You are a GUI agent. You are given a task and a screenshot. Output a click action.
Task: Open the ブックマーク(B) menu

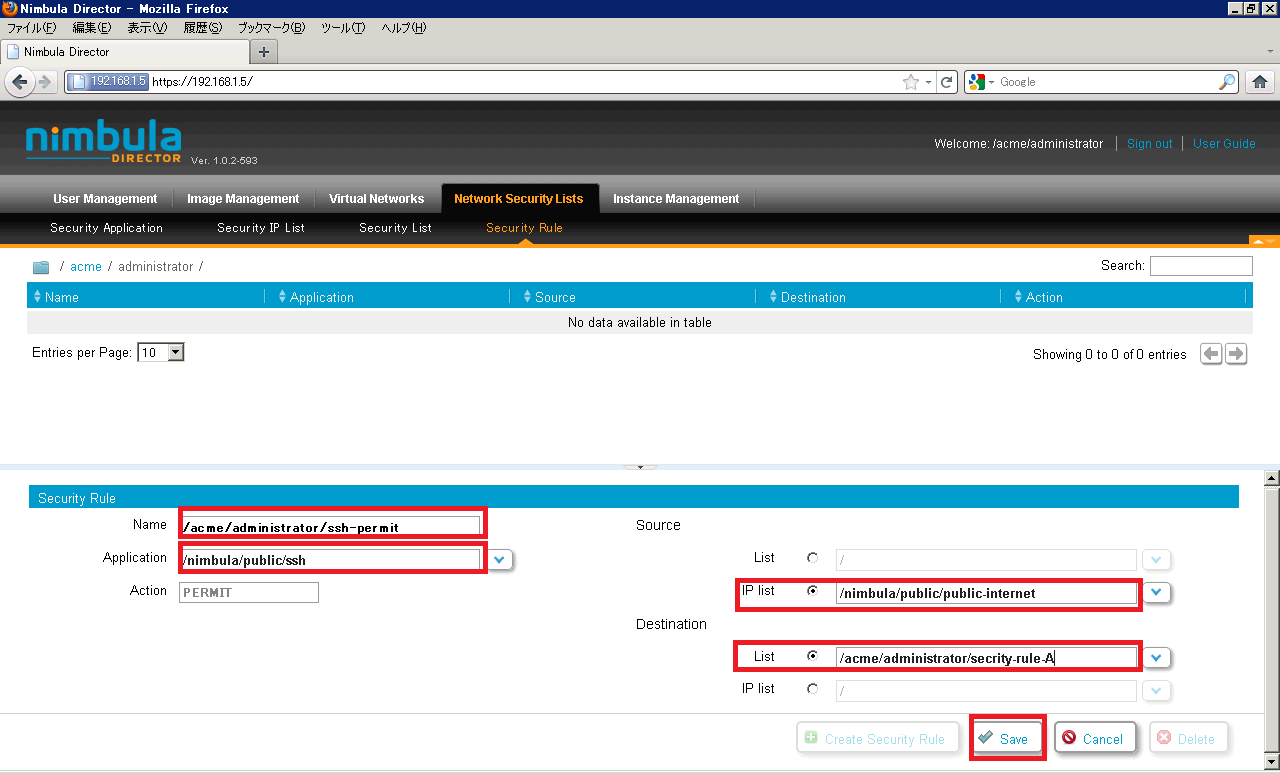[x=271, y=28]
